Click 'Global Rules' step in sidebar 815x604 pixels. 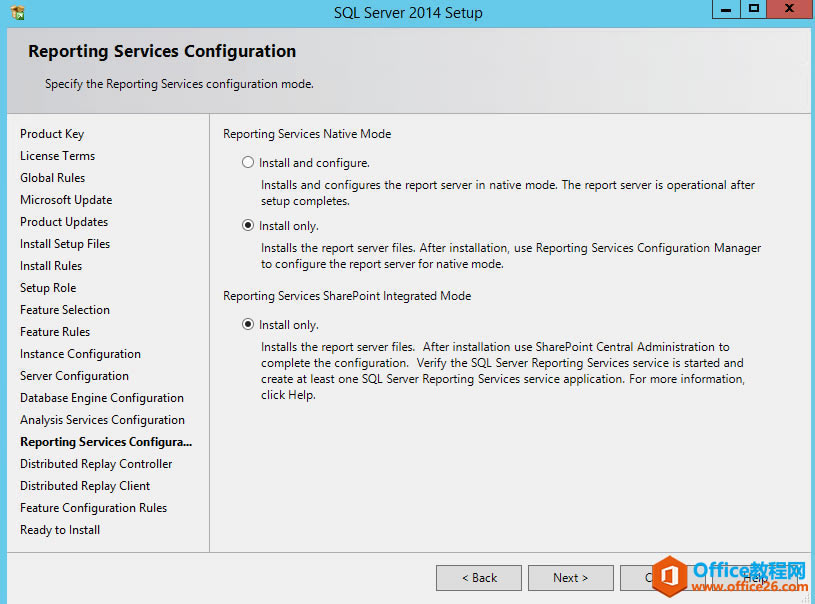(x=52, y=178)
